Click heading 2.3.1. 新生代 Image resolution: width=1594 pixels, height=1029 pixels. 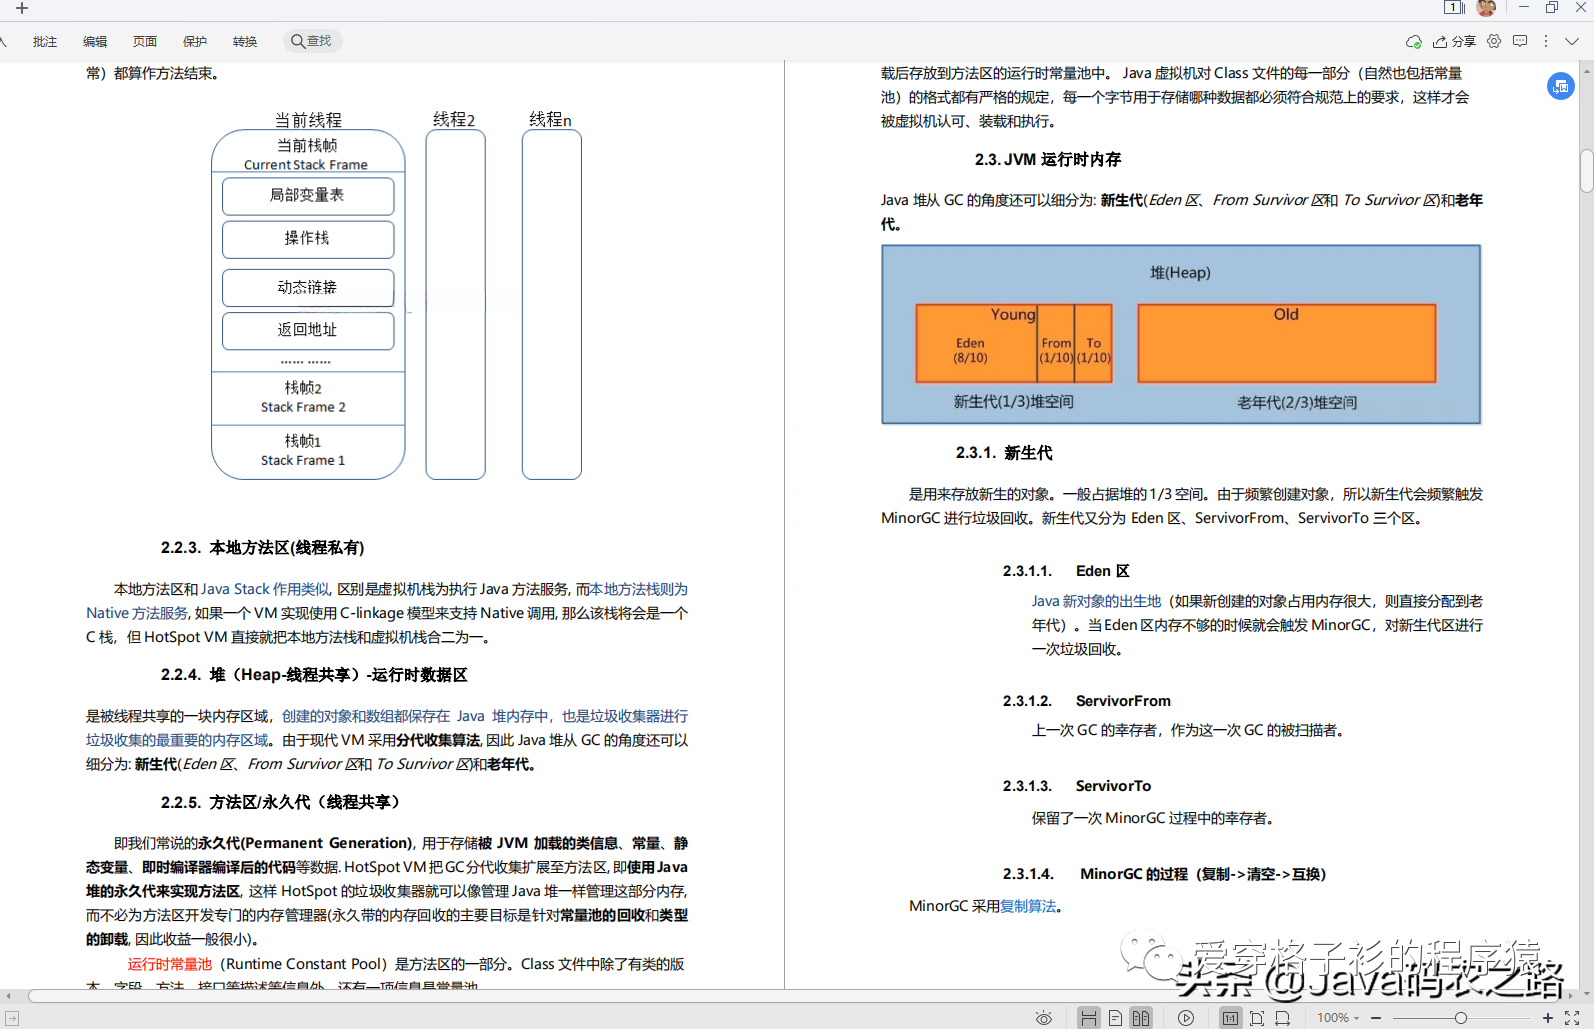point(1004,453)
